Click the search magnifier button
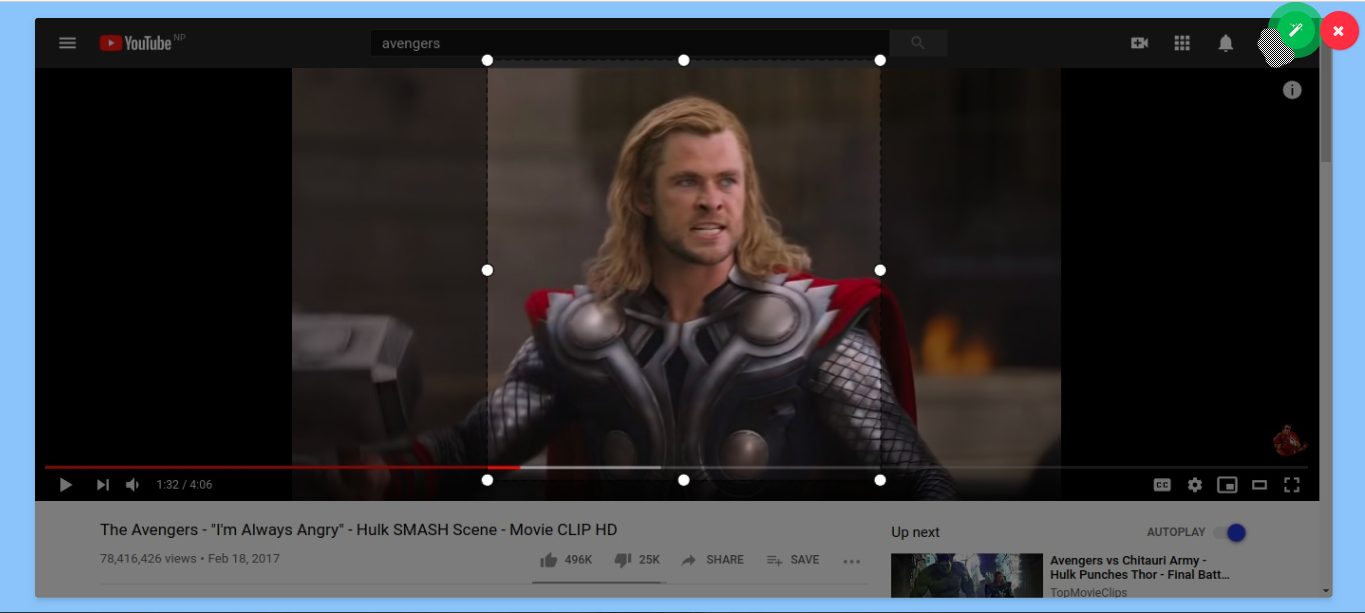This screenshot has width=1365, height=613. (x=918, y=43)
